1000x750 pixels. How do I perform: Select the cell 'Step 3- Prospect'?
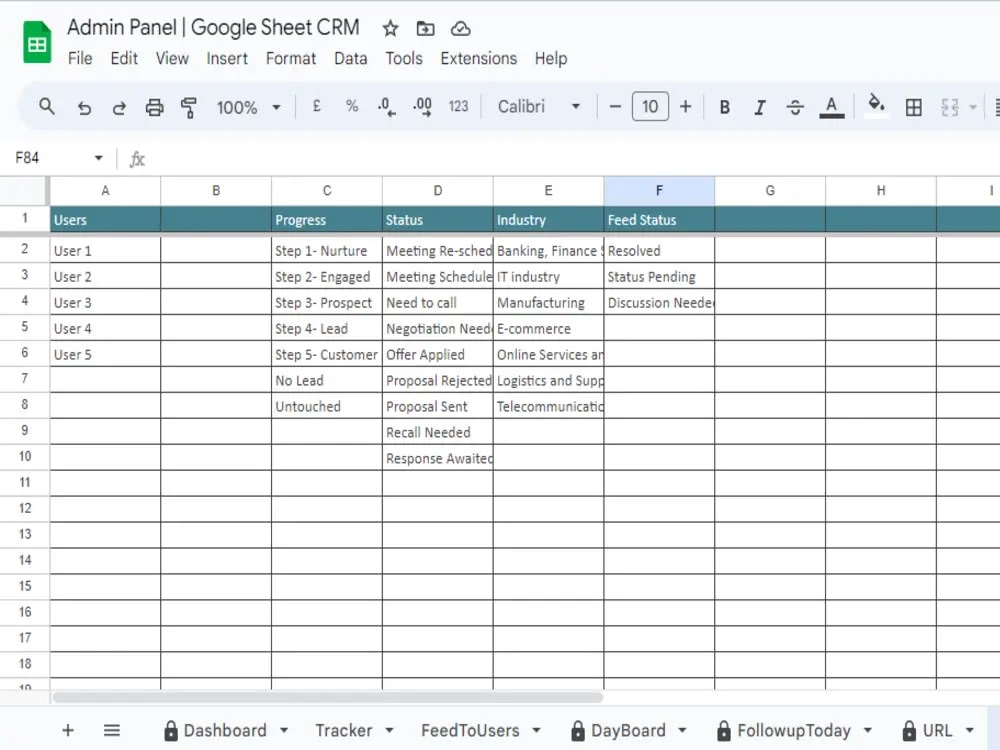point(327,302)
